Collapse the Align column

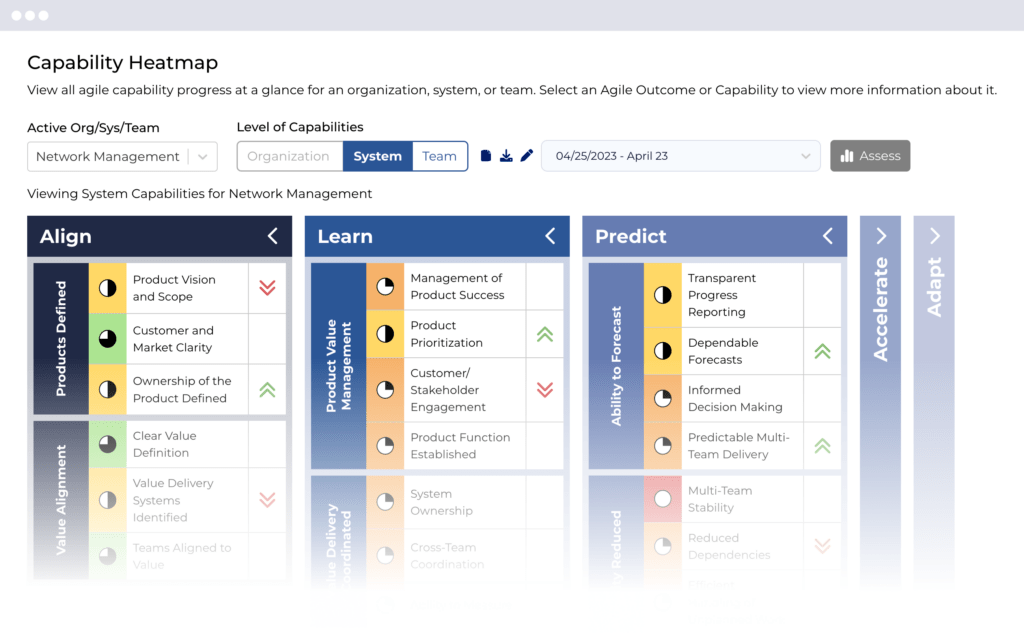click(x=273, y=236)
